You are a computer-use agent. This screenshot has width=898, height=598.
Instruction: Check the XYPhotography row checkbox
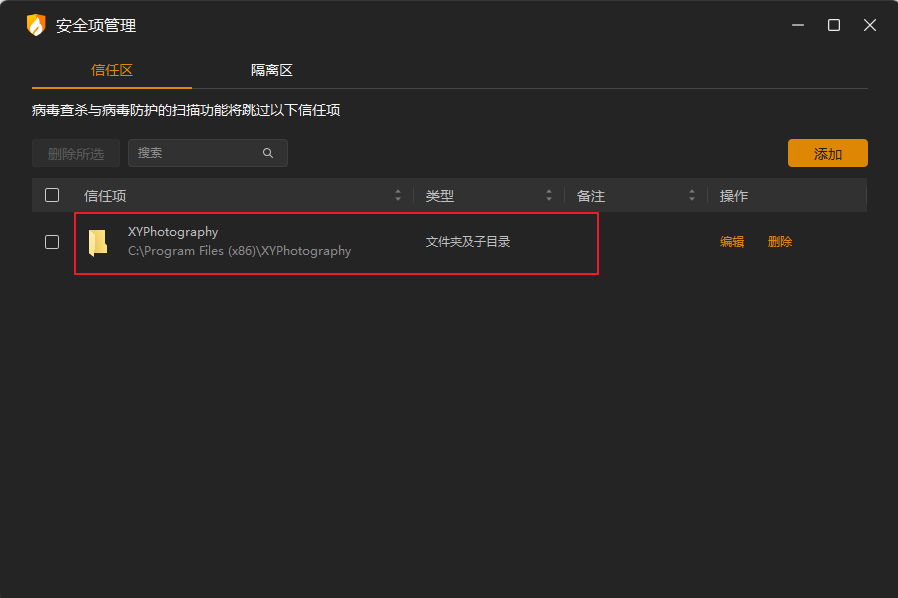52,242
